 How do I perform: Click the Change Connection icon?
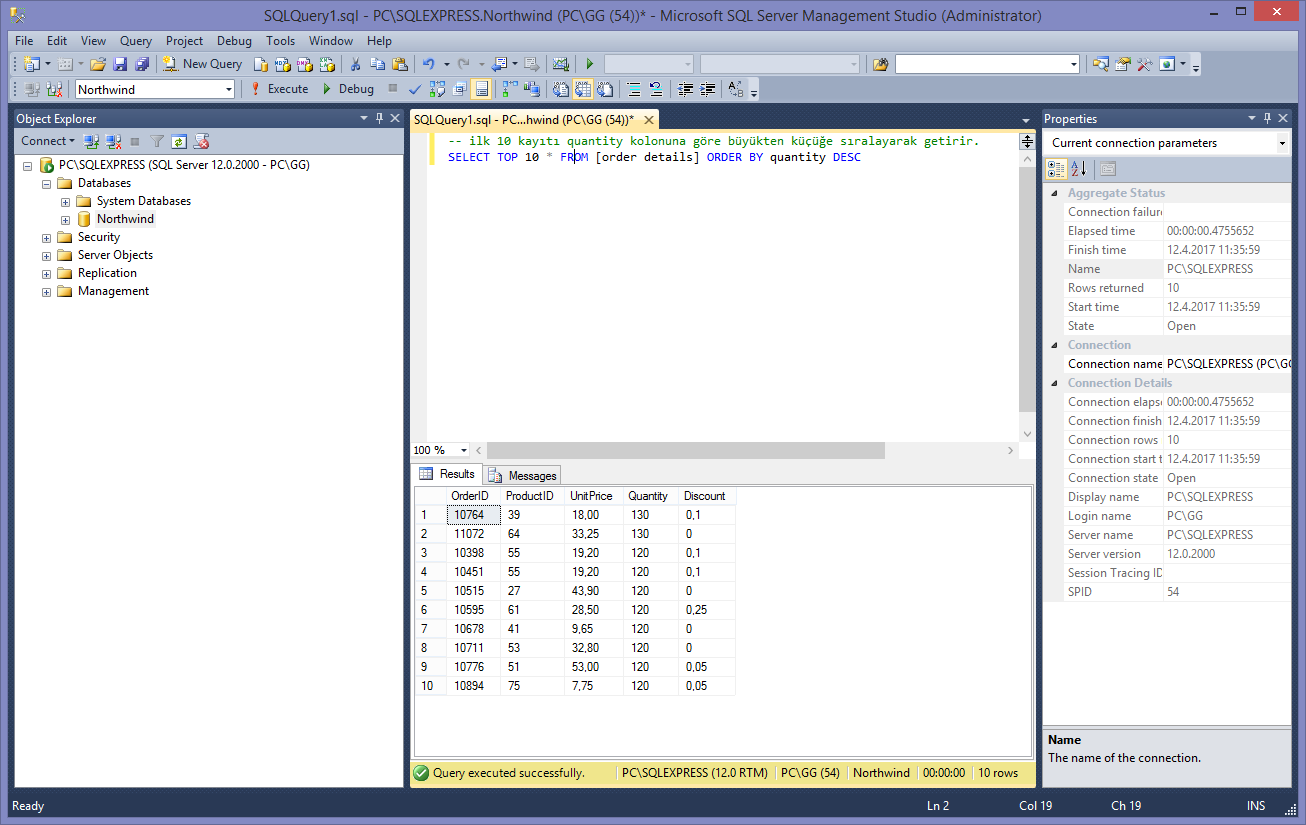pyautogui.click(x=54, y=89)
